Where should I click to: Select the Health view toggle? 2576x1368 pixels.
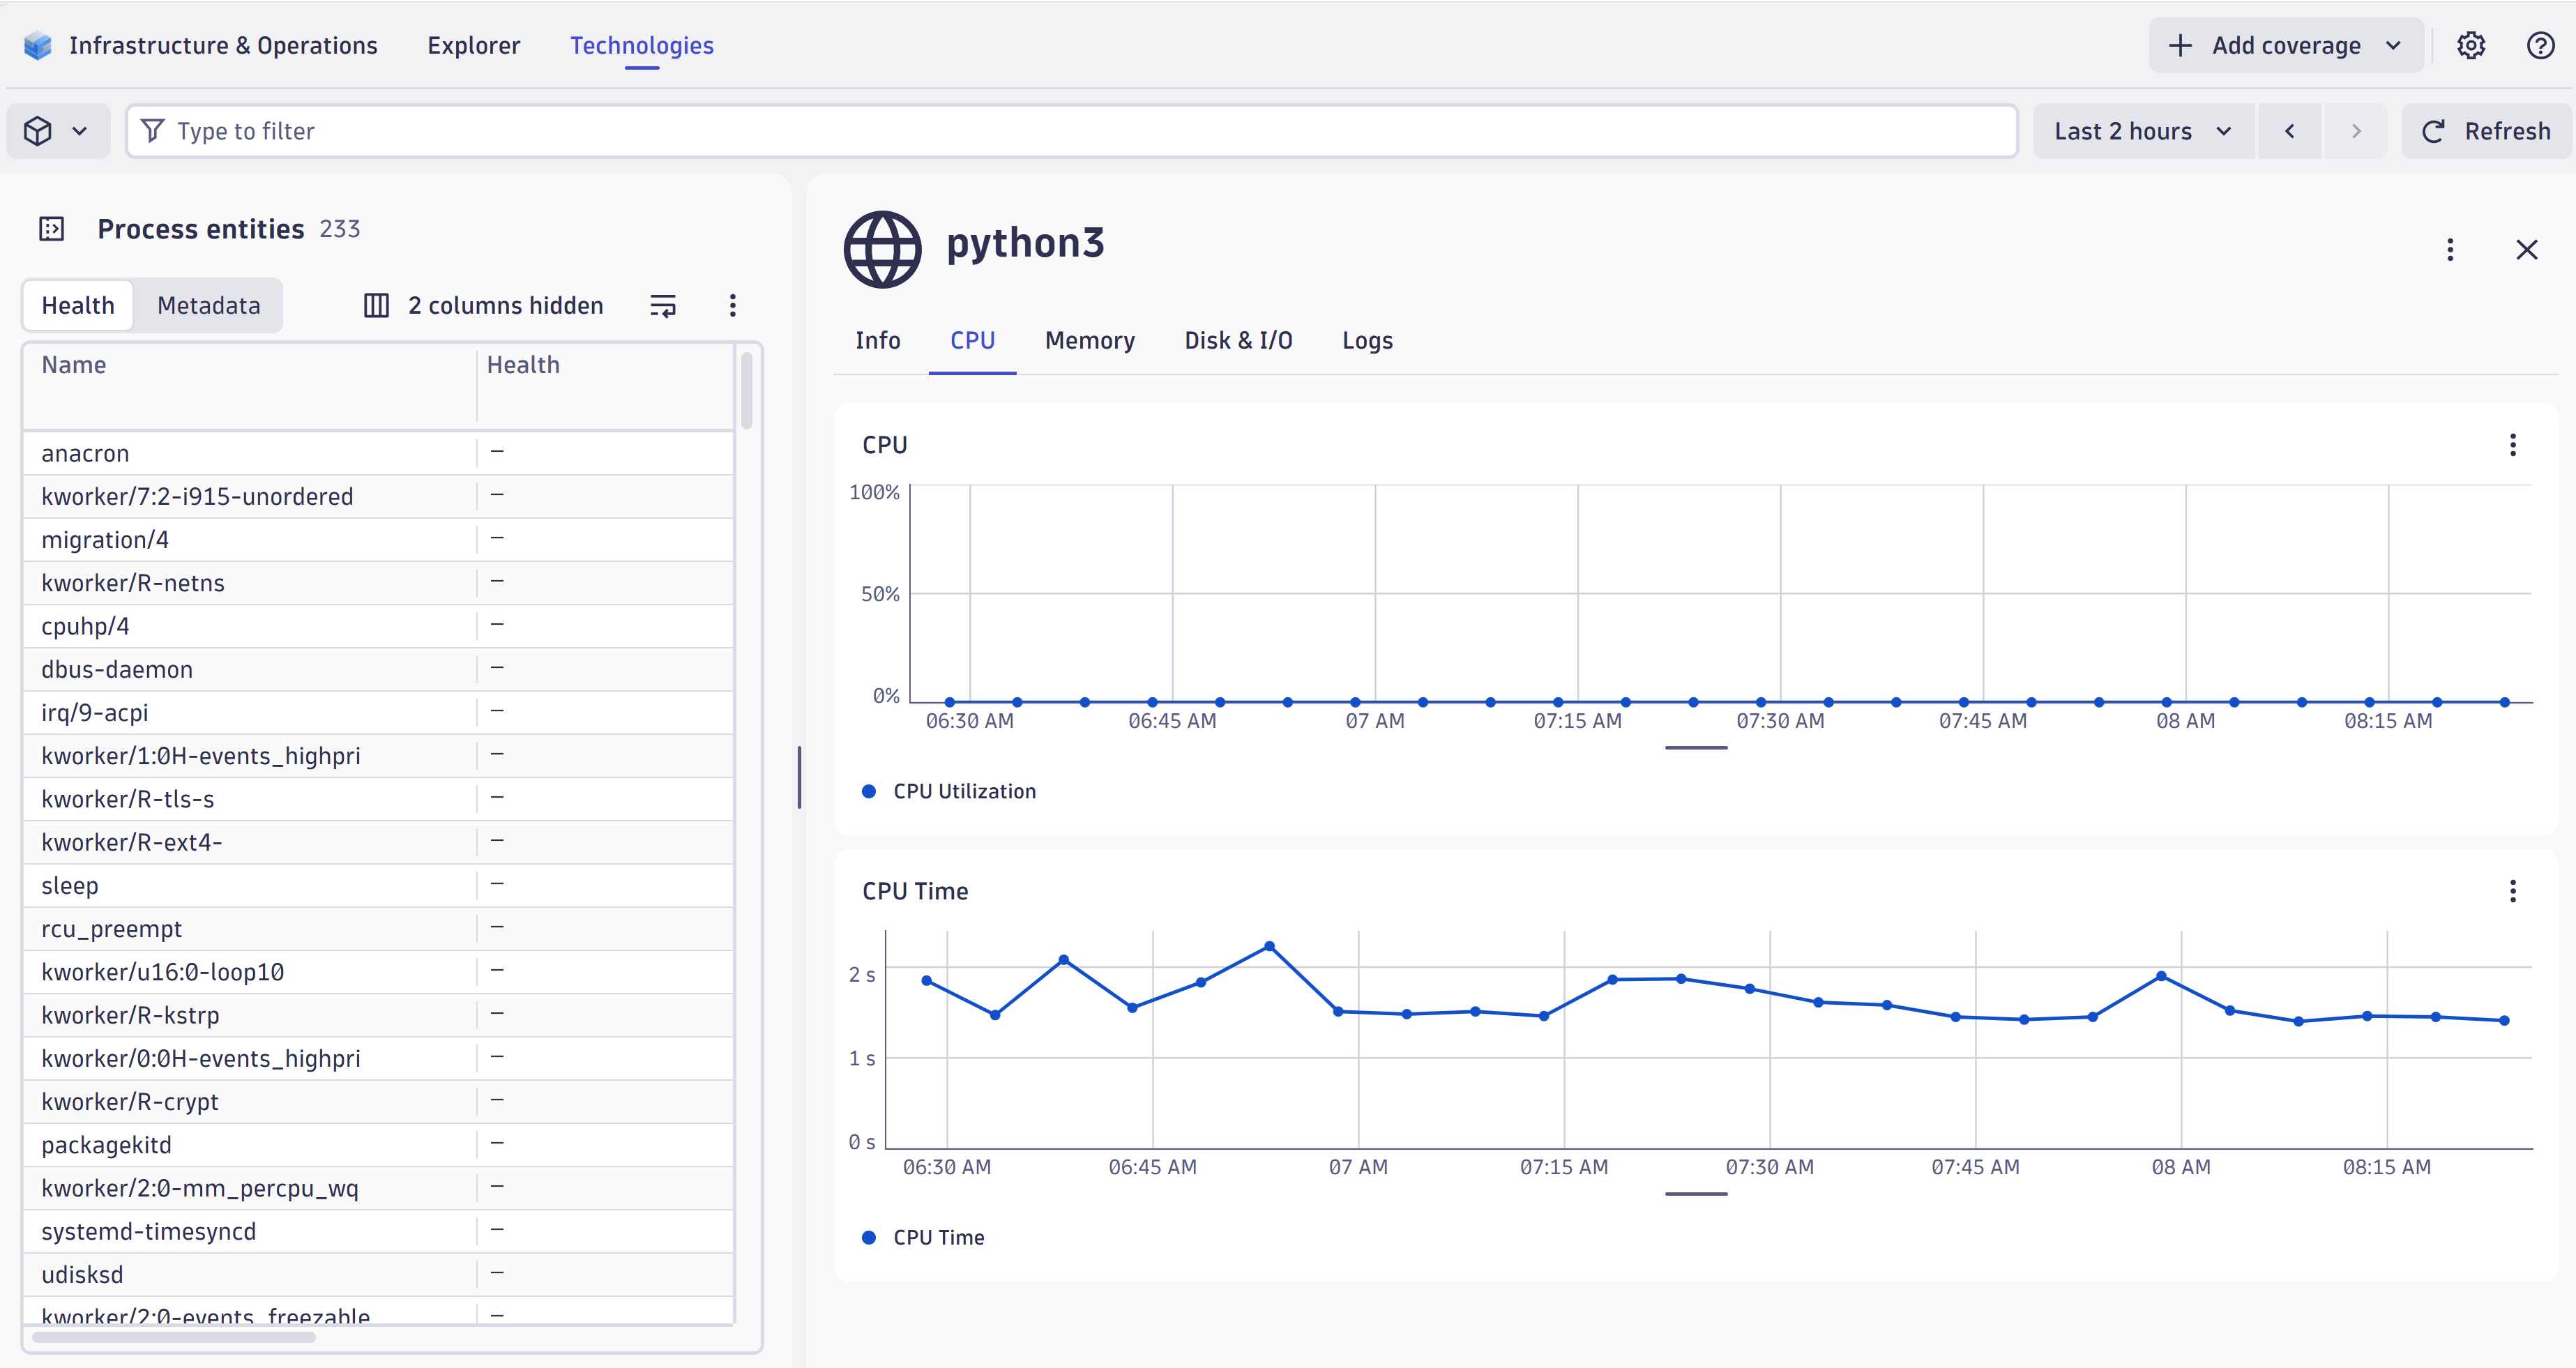tap(77, 305)
